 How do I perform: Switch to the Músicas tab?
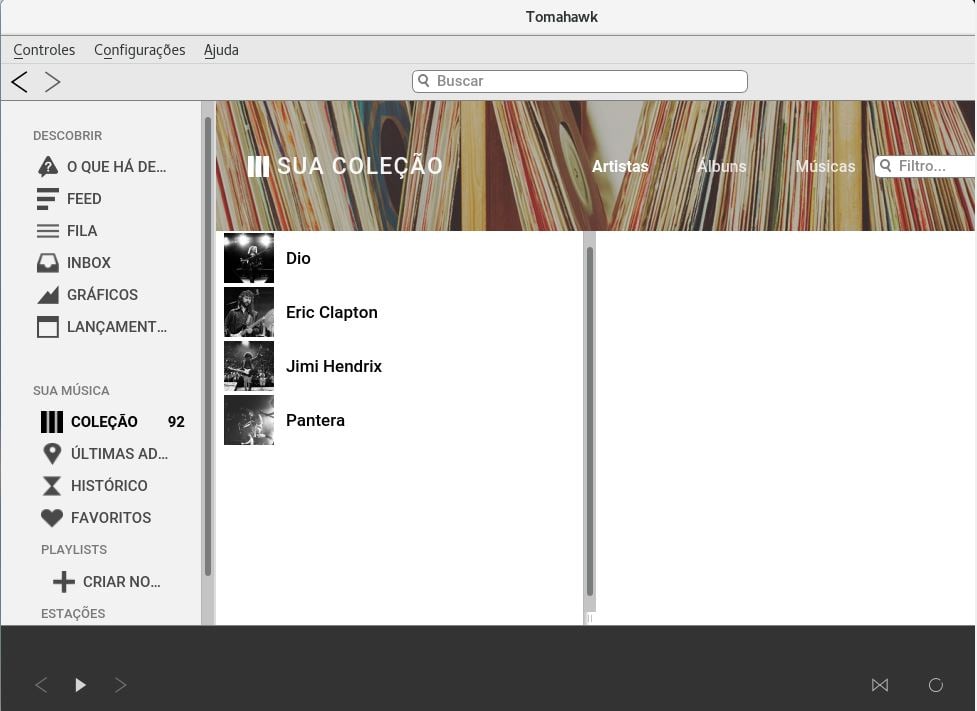point(824,167)
